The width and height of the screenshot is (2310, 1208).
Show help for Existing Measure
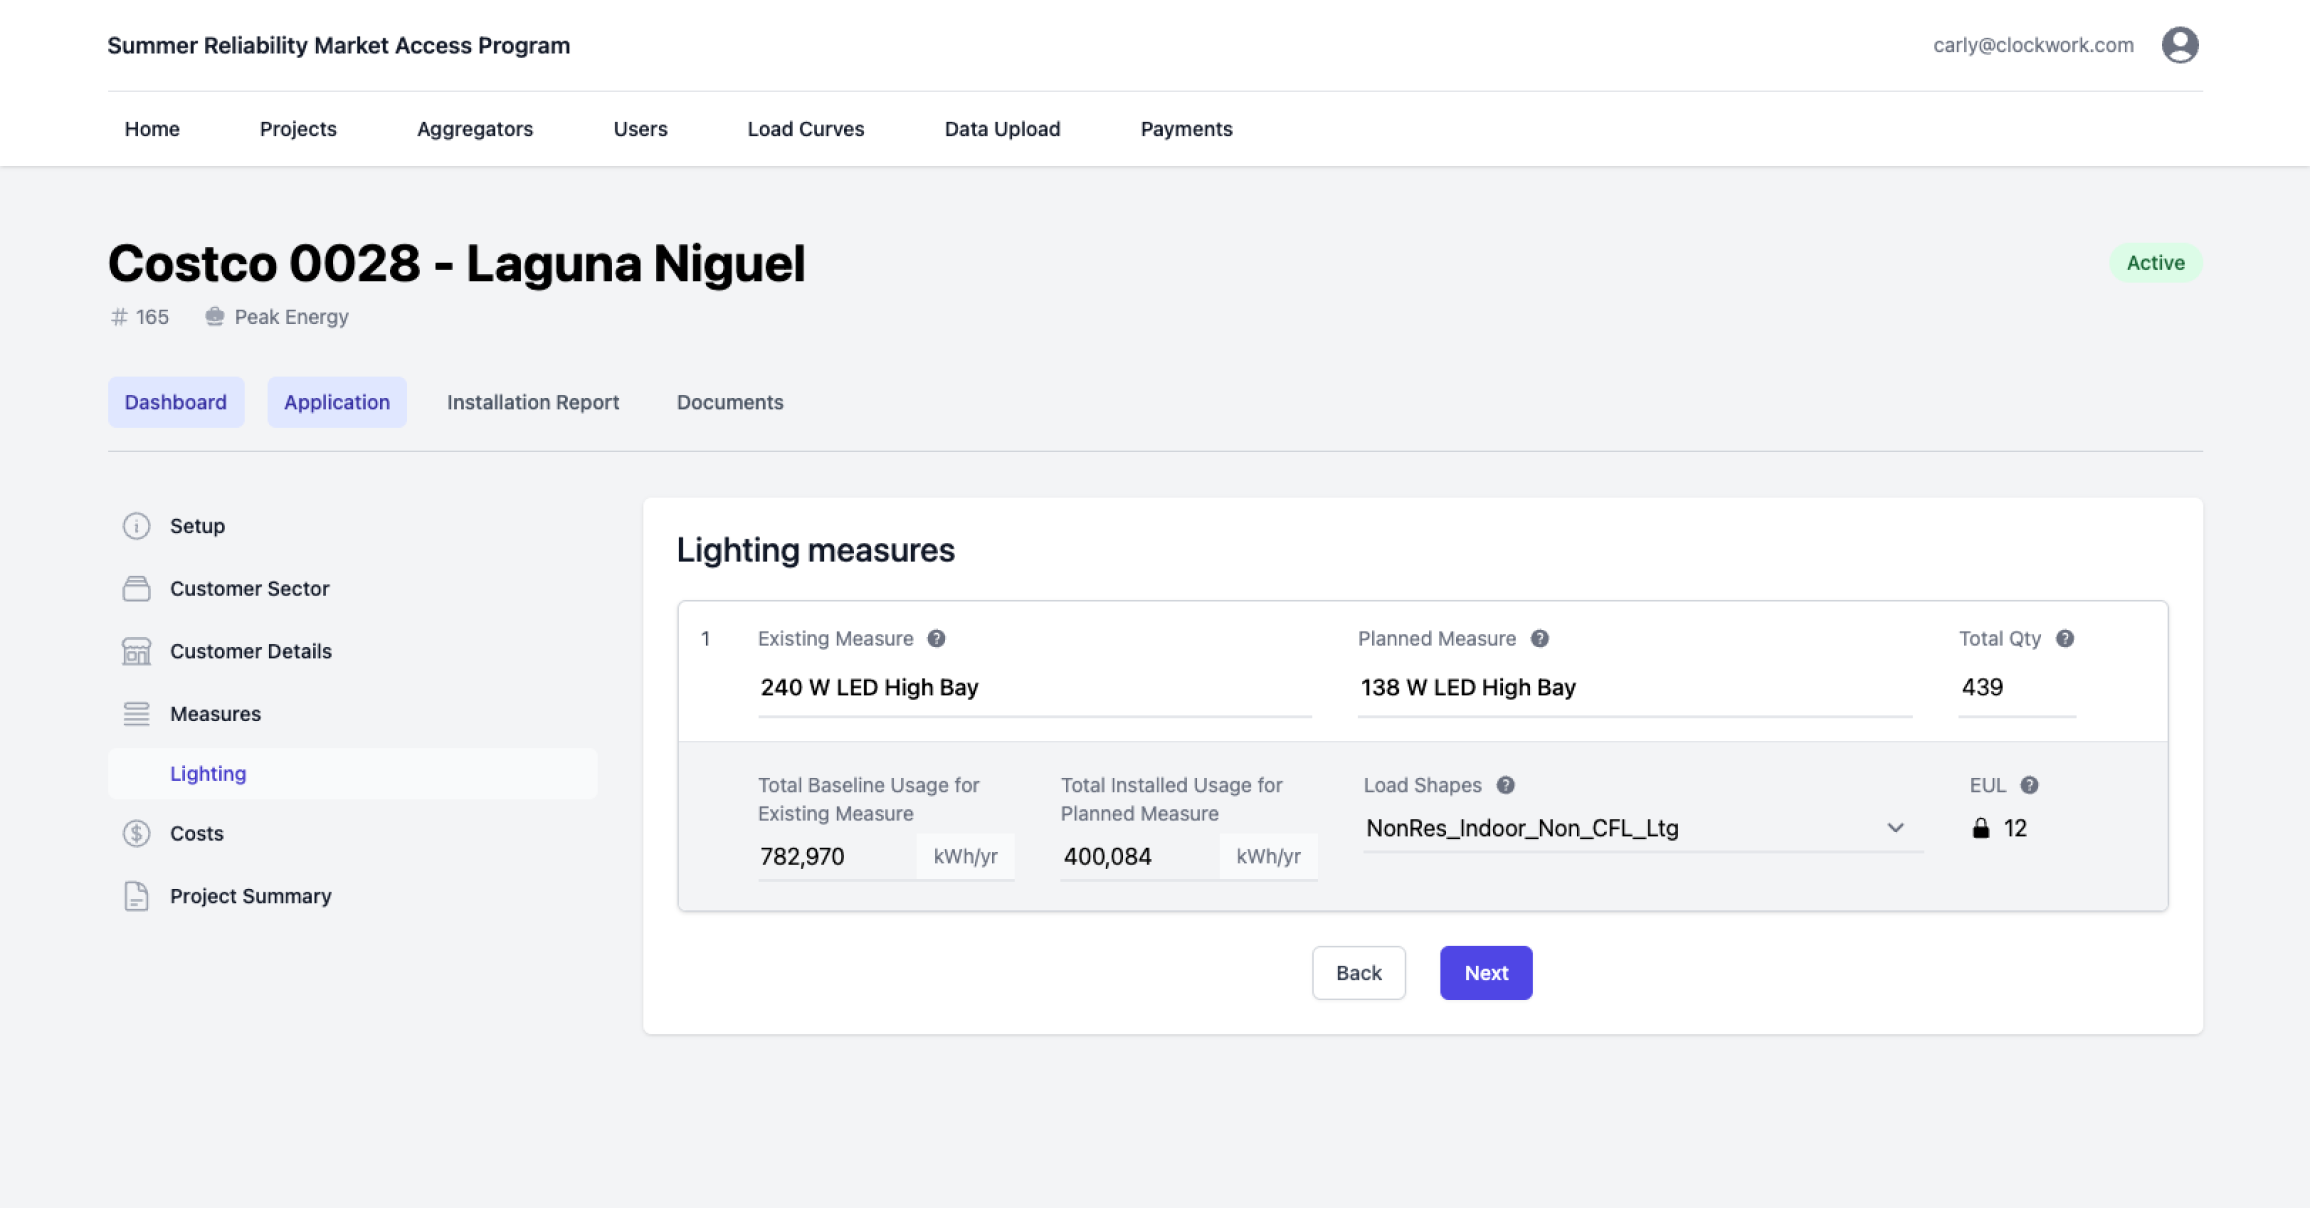pyautogui.click(x=936, y=639)
